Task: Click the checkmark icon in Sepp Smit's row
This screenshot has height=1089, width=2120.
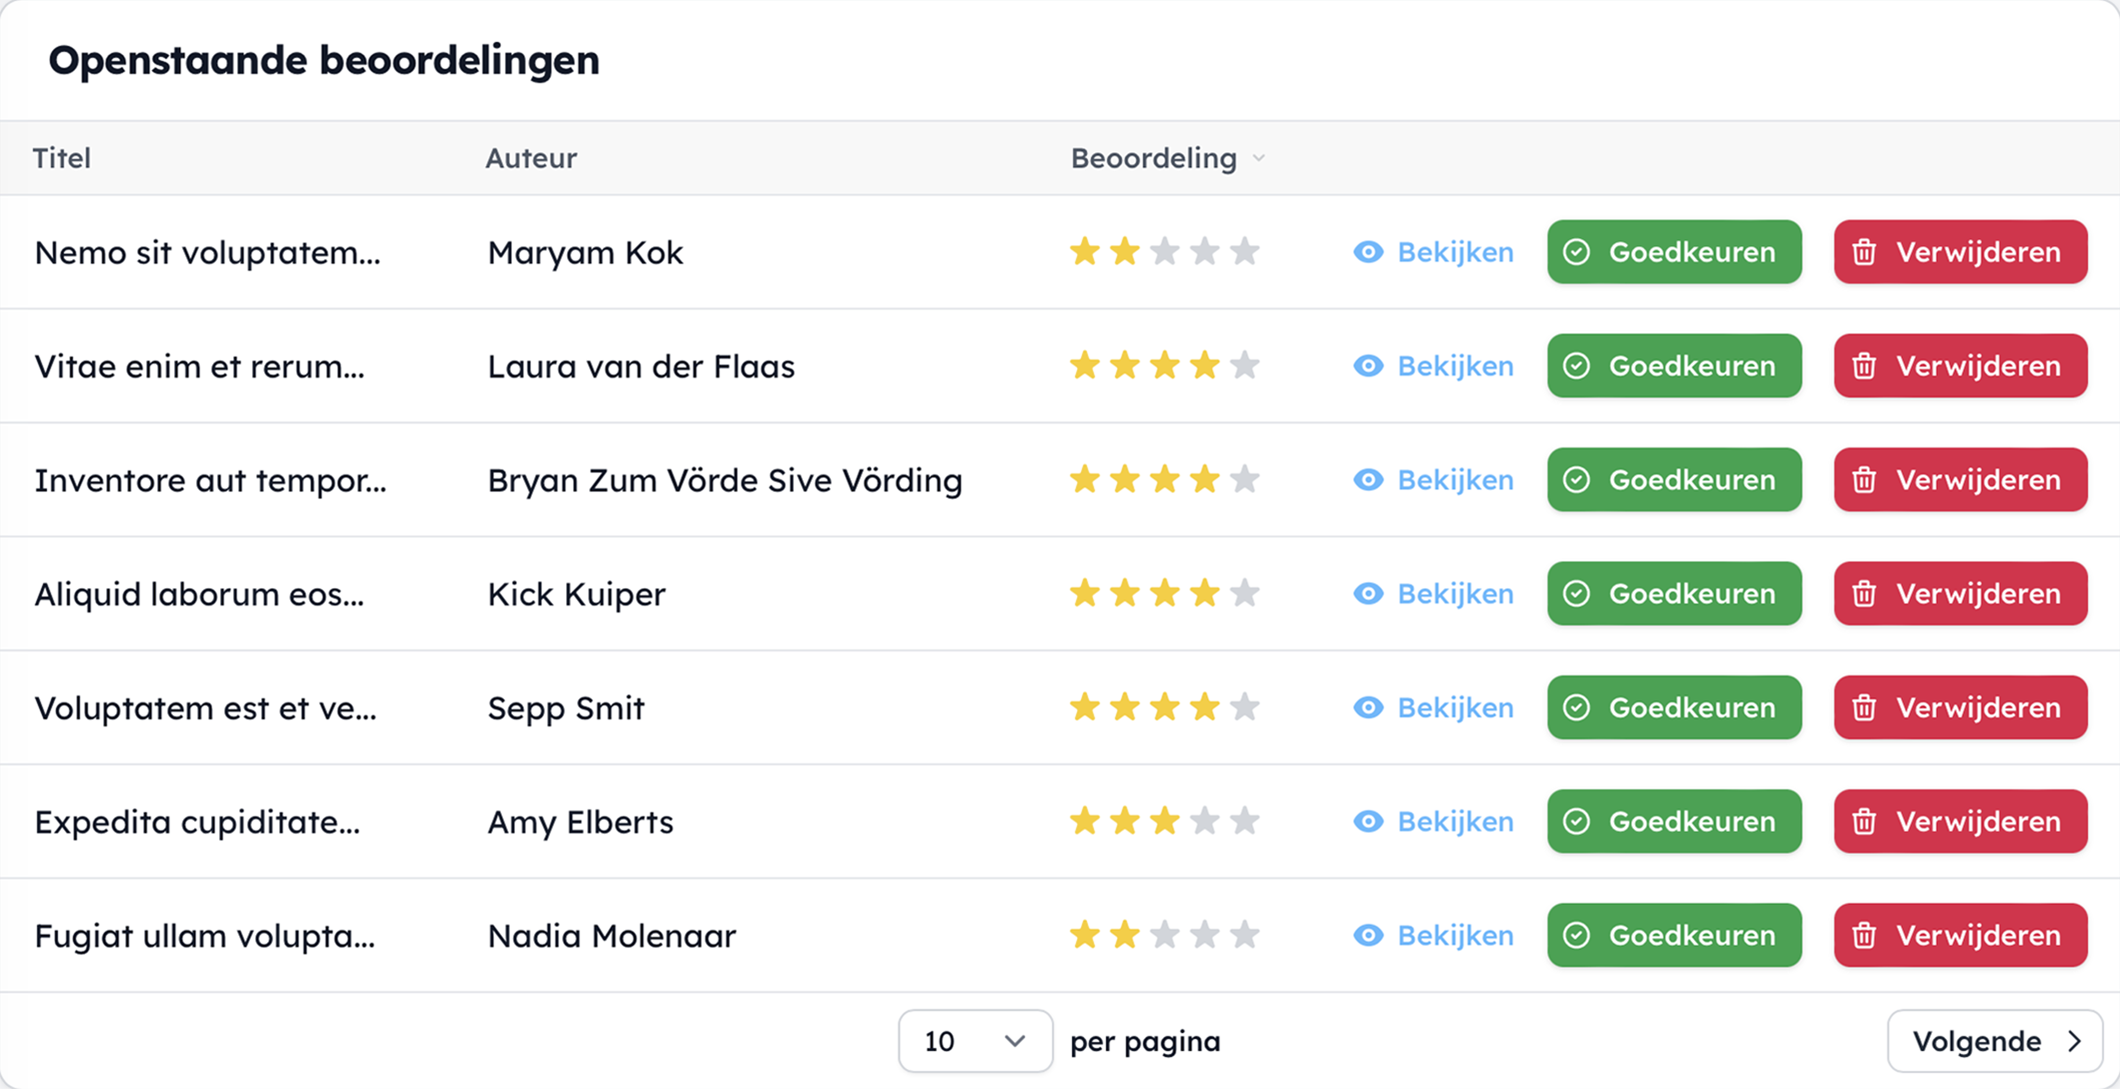Action: 1577,708
